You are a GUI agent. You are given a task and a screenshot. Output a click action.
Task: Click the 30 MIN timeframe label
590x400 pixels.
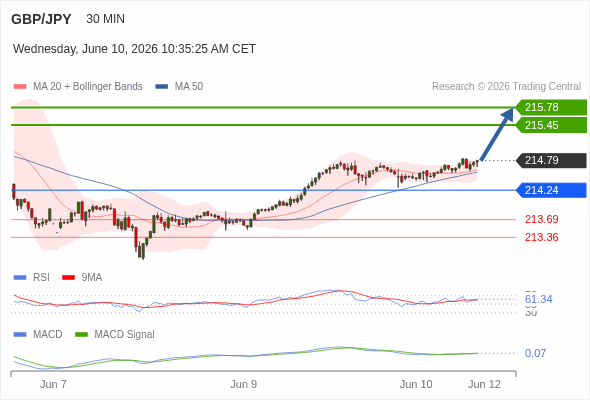(x=105, y=19)
